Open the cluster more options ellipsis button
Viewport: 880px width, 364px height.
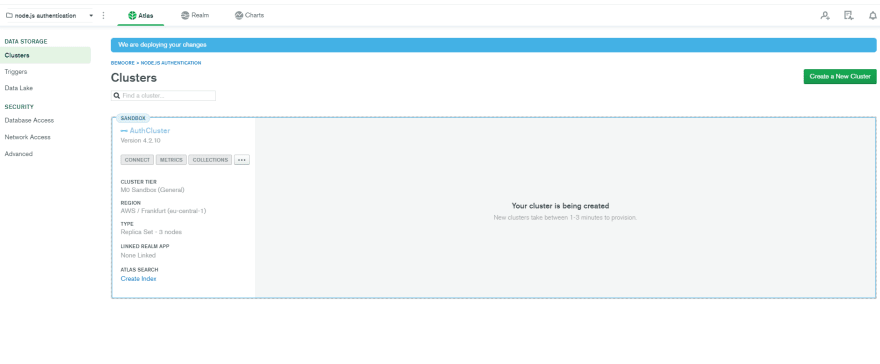coord(242,160)
